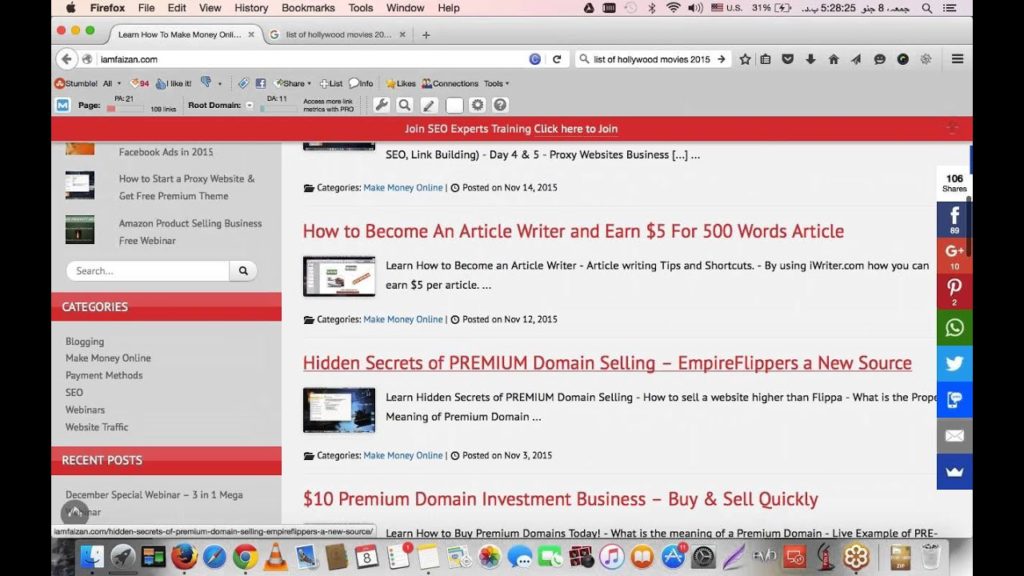Click the MozBar wrench tool icon
The width and height of the screenshot is (1024, 576).
tap(381, 104)
